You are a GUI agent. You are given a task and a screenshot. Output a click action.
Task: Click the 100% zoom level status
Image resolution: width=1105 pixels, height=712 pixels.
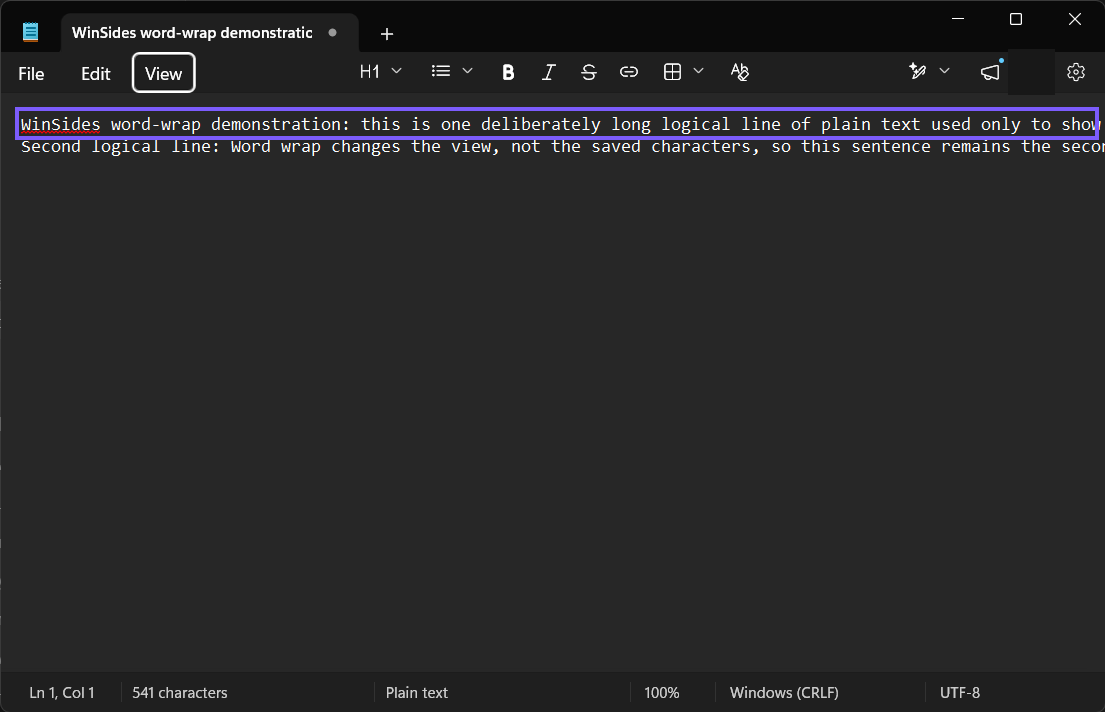tap(662, 693)
